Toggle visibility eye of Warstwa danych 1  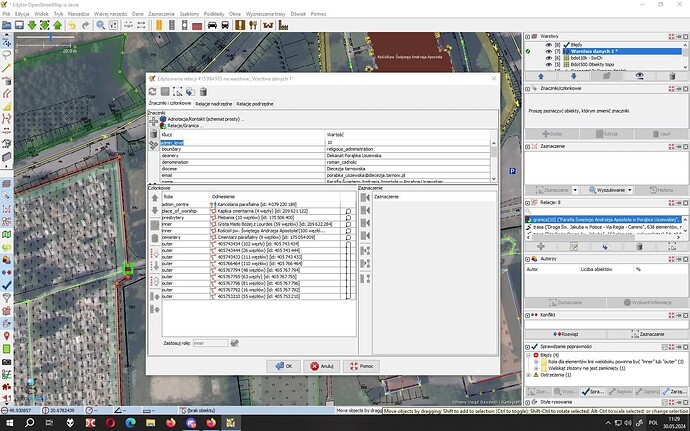[548, 52]
